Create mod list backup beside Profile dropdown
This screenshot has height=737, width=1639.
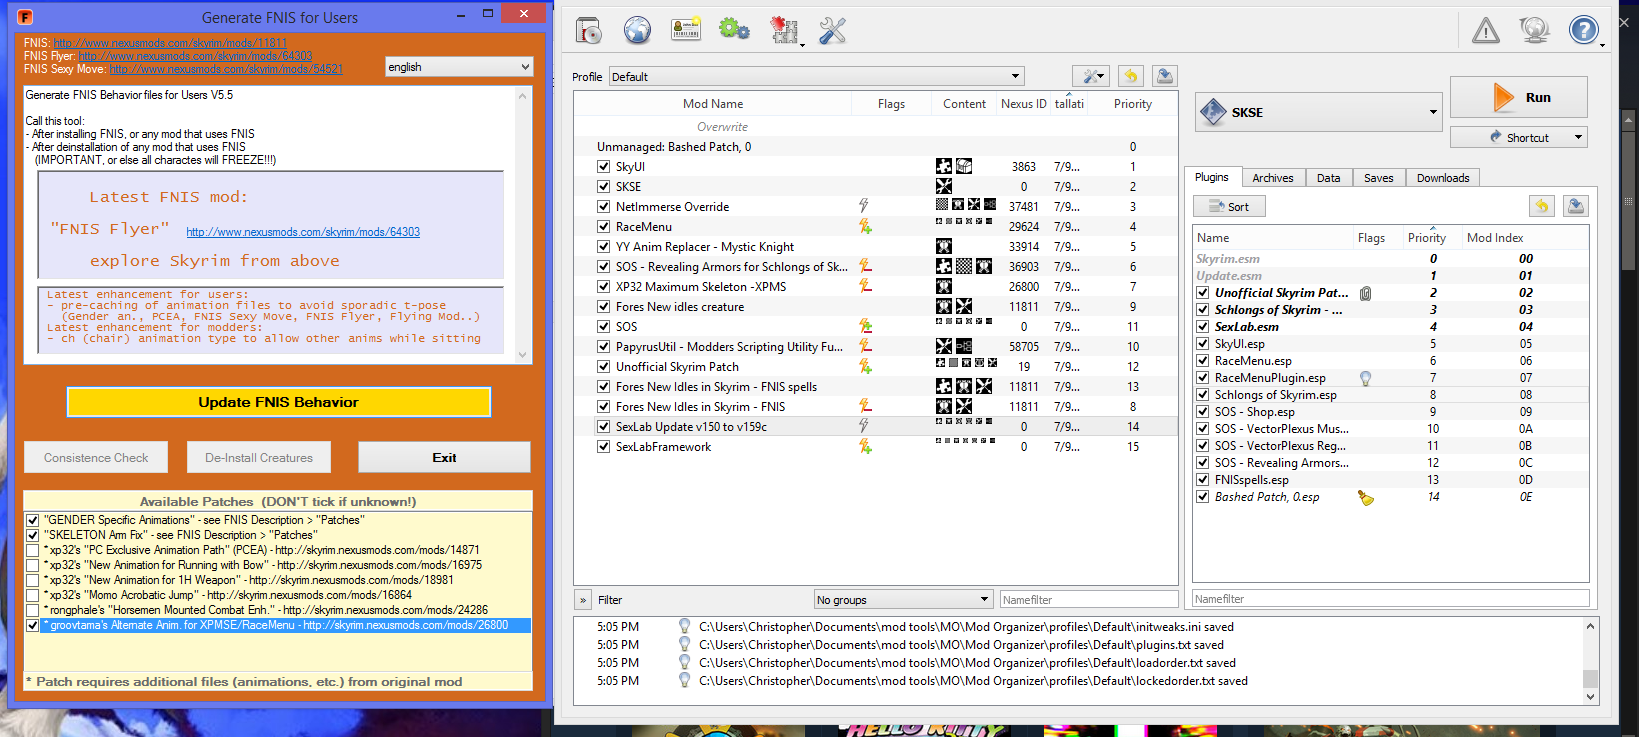coord(1164,76)
